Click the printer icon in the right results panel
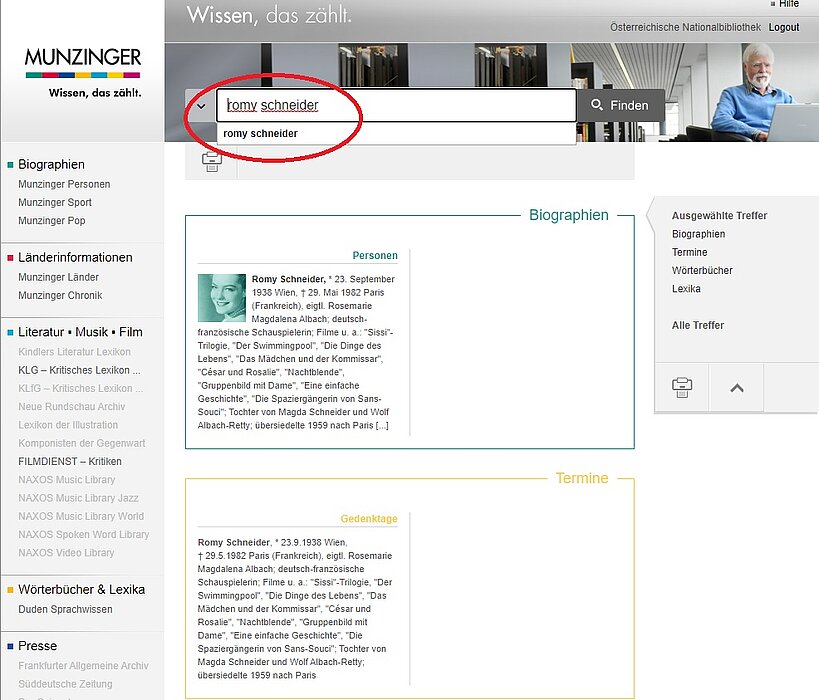Screen dimensions: 819x700 682,388
